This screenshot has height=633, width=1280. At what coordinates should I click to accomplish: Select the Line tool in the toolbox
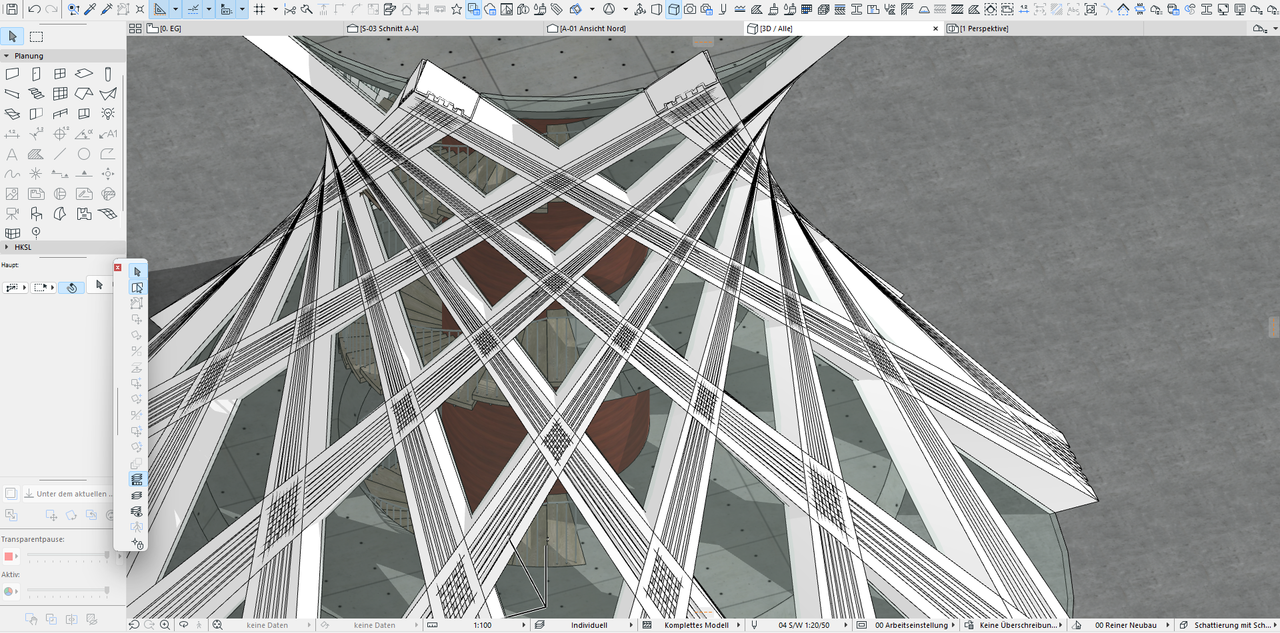click(x=60, y=154)
